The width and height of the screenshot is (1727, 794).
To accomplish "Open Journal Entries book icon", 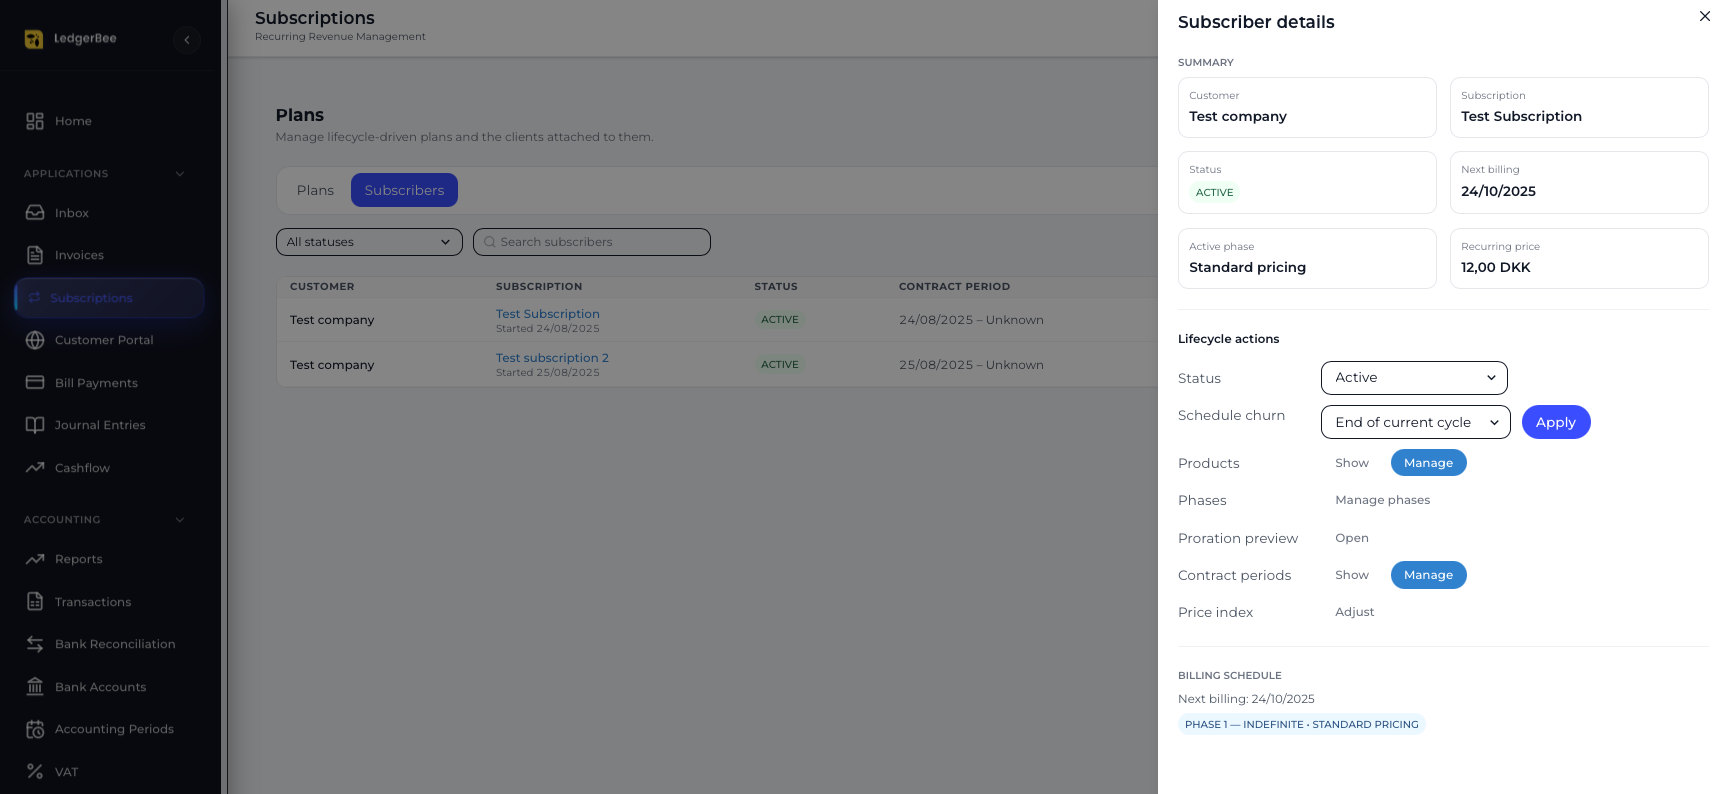I will (35, 425).
